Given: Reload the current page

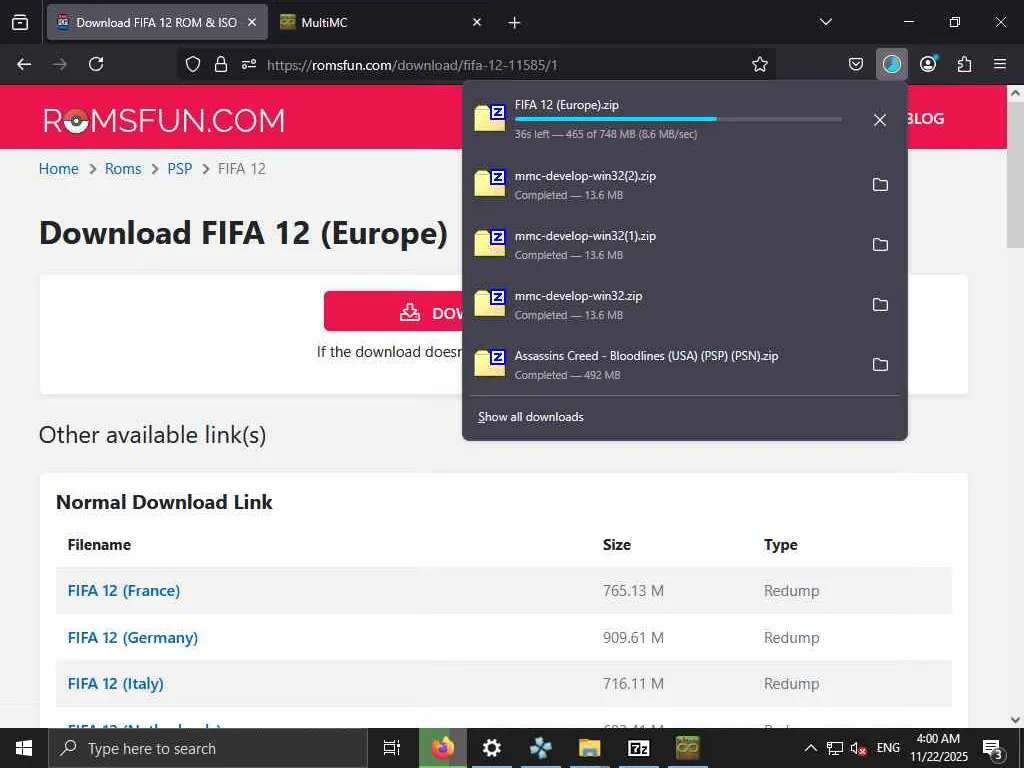Looking at the screenshot, I should point(96,64).
